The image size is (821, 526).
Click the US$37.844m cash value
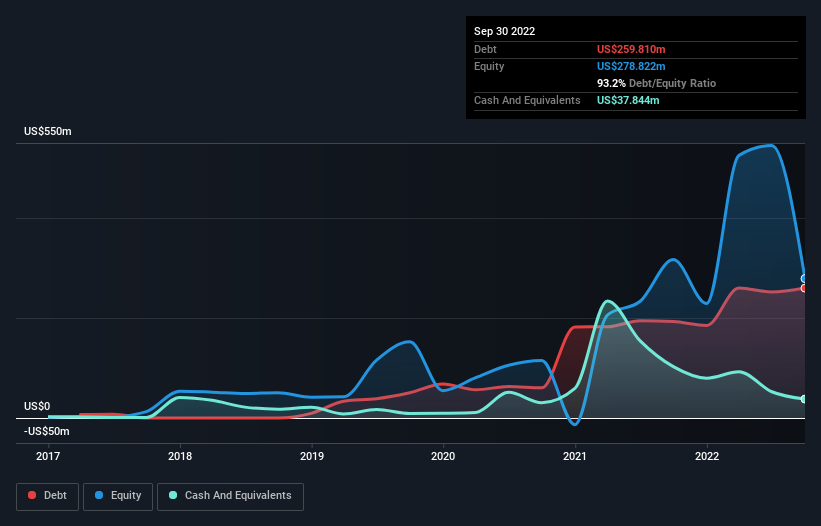628,100
